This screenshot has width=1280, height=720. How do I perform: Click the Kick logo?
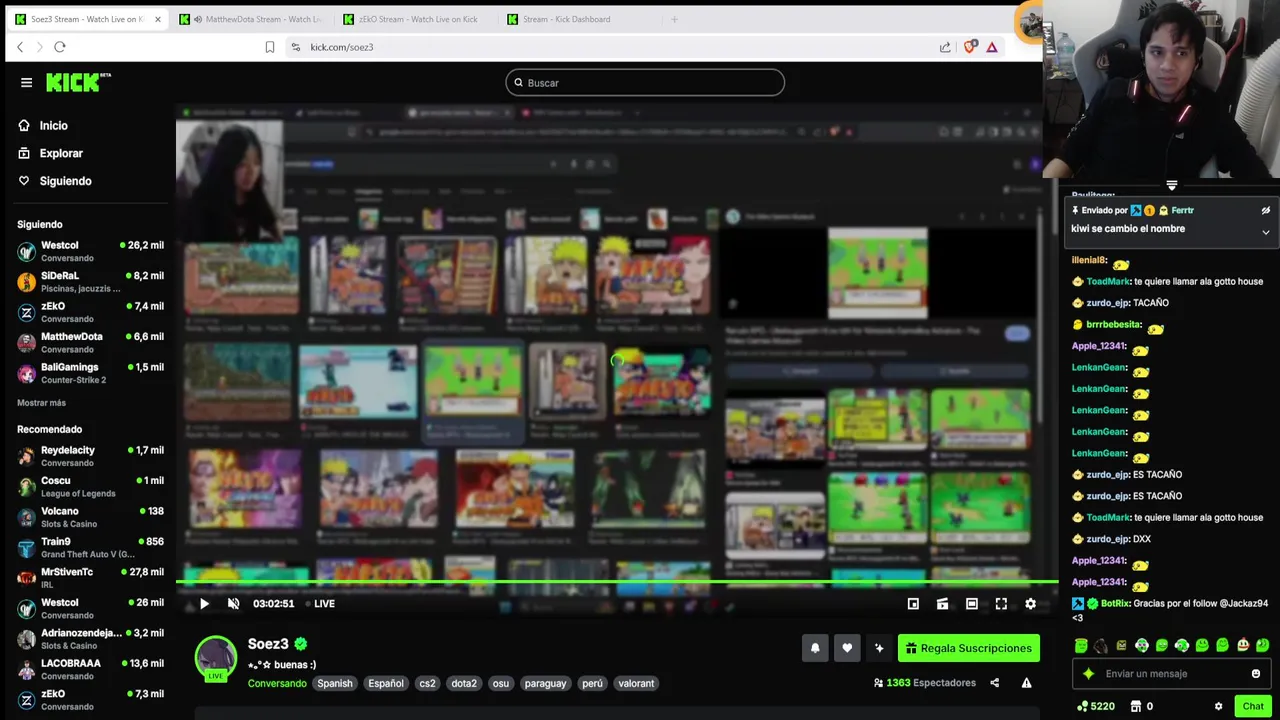(79, 82)
